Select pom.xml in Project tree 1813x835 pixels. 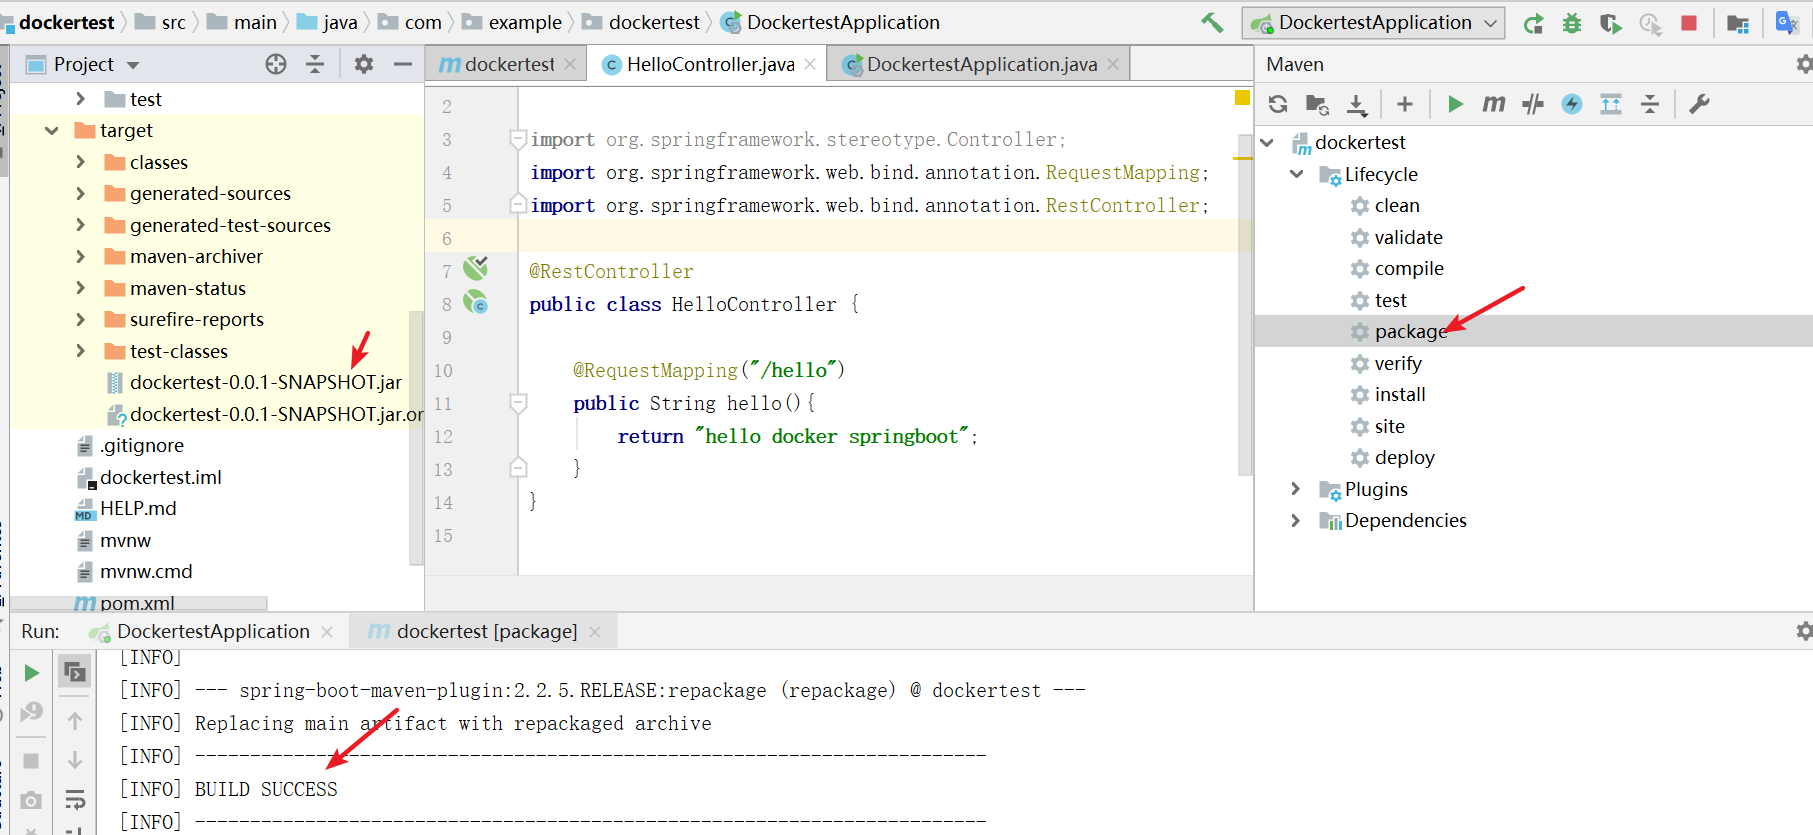point(137,603)
